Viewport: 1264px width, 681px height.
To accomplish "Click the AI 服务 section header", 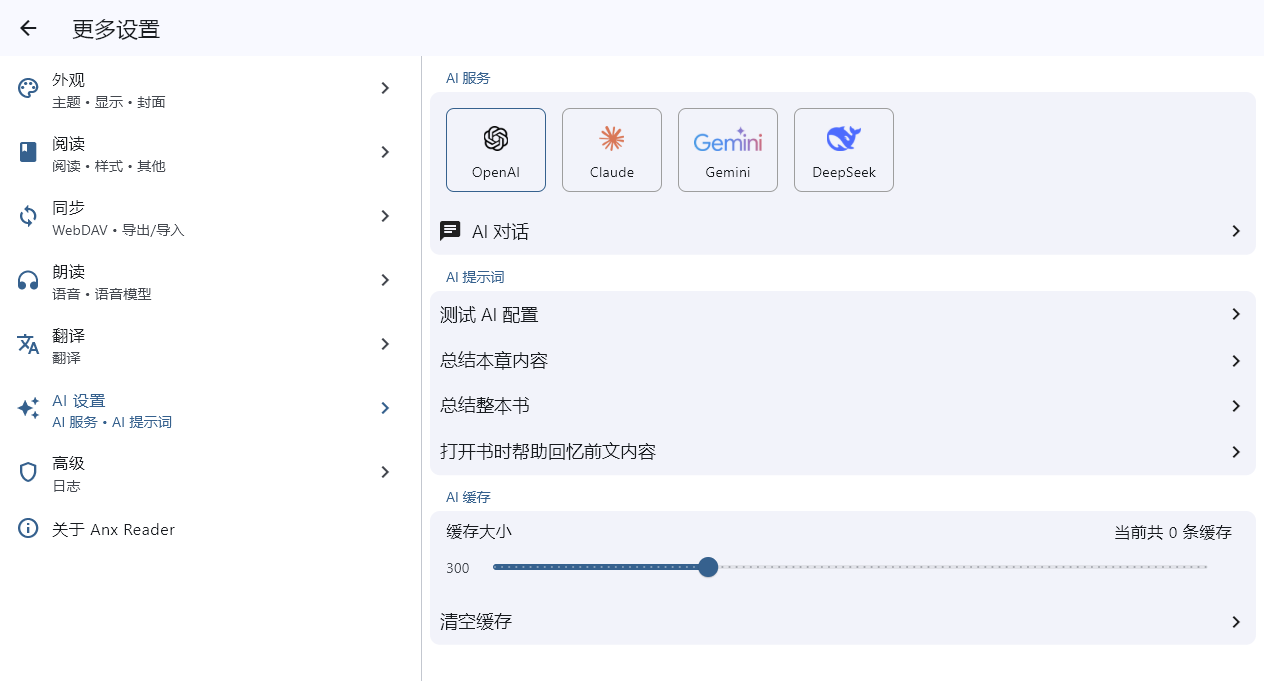I will tap(468, 78).
